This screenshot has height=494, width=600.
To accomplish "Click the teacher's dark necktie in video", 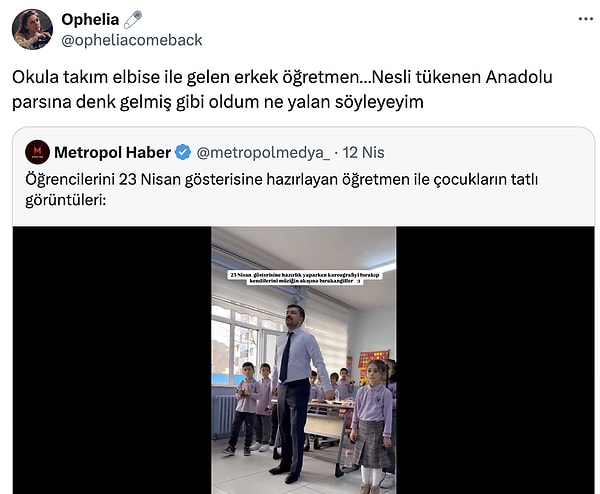I will [286, 357].
